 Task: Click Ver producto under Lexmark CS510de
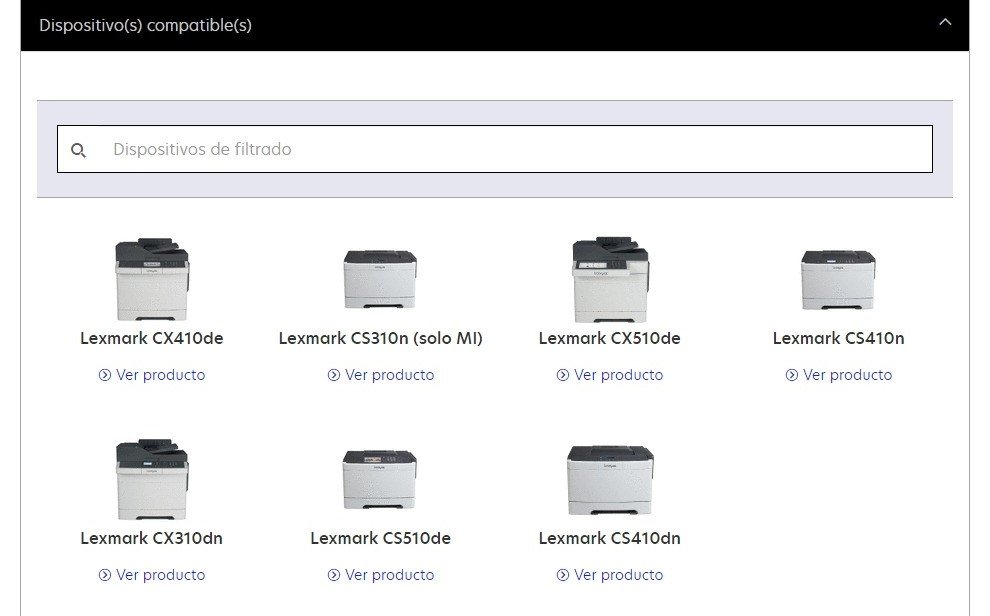pos(381,575)
